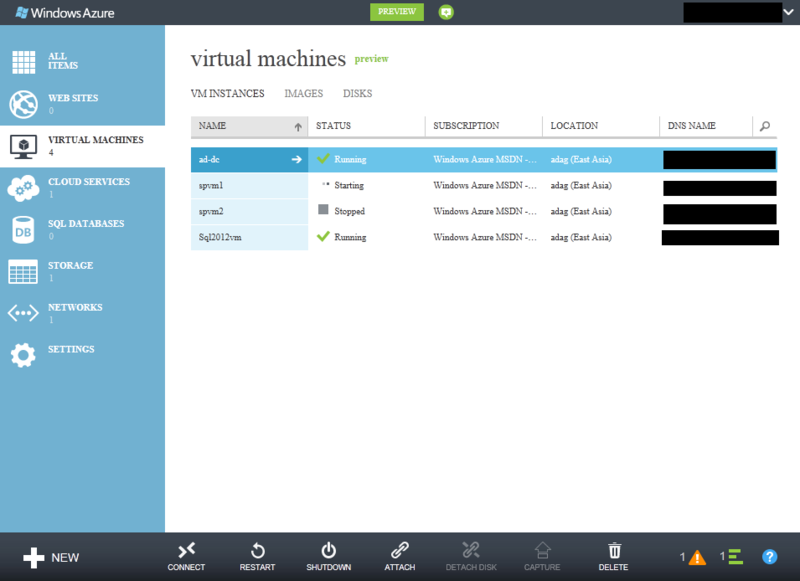This screenshot has width=800, height=581.
Task: Open Cloud Services gear-cloud icon
Action: click(23, 188)
